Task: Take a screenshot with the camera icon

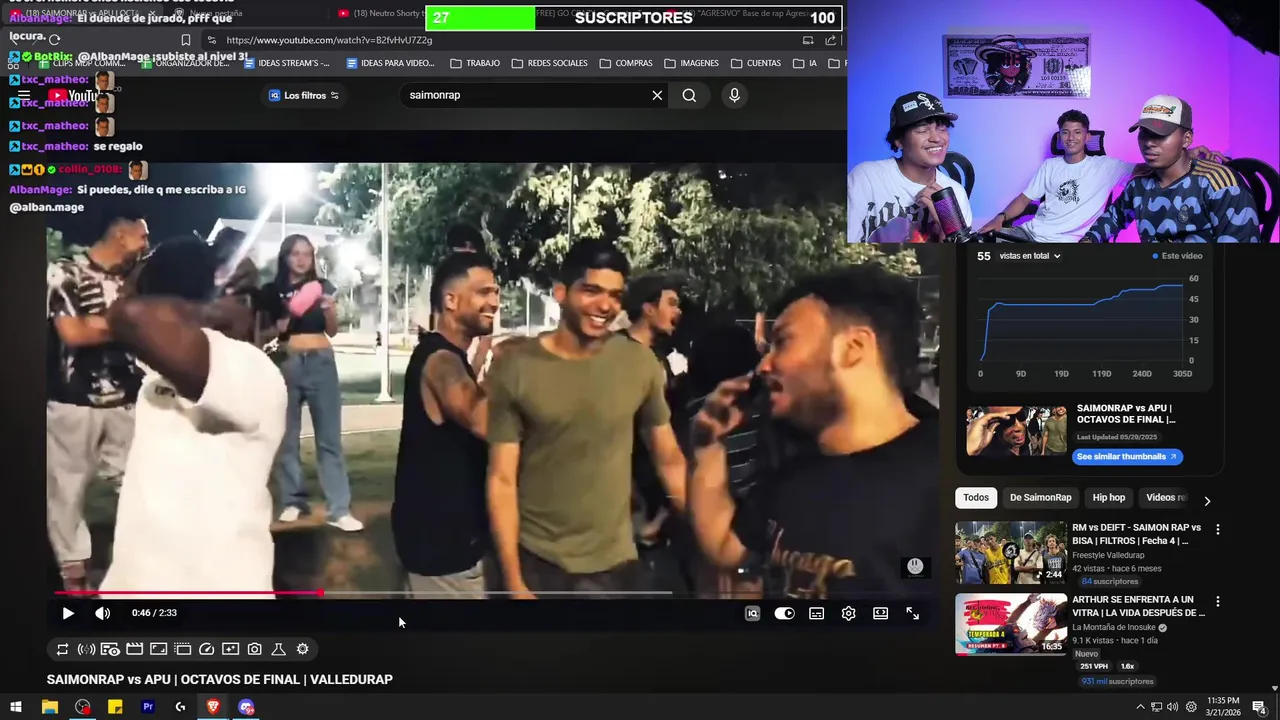Action: tap(254, 649)
